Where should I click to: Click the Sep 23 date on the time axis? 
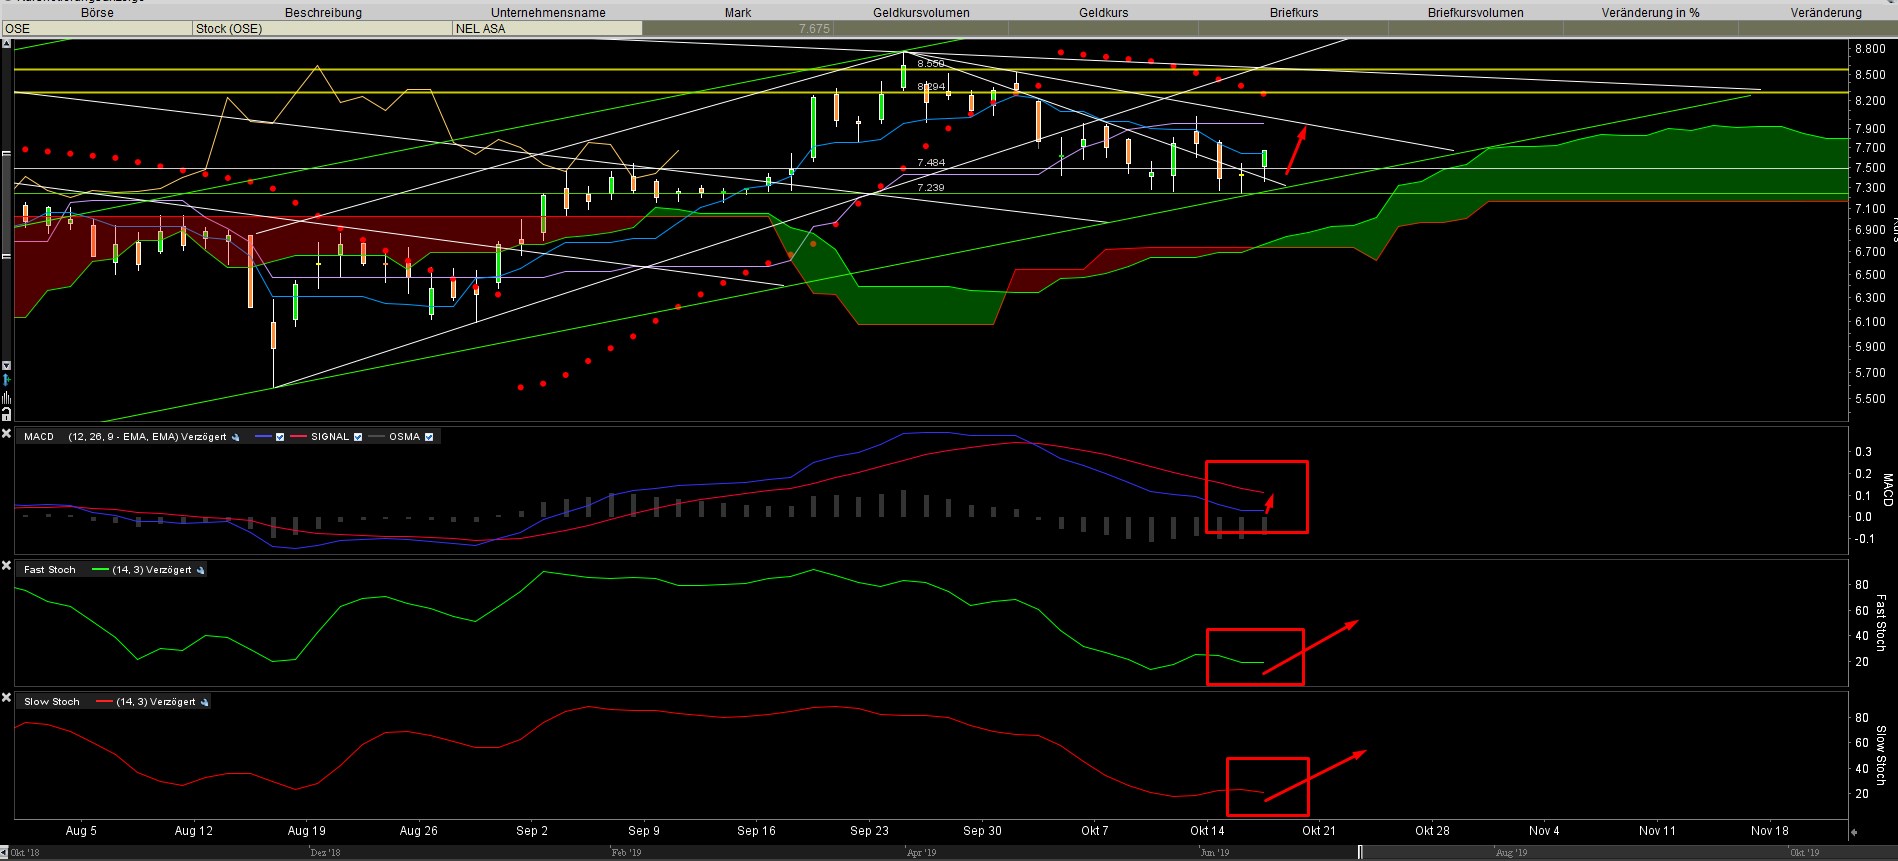point(869,831)
